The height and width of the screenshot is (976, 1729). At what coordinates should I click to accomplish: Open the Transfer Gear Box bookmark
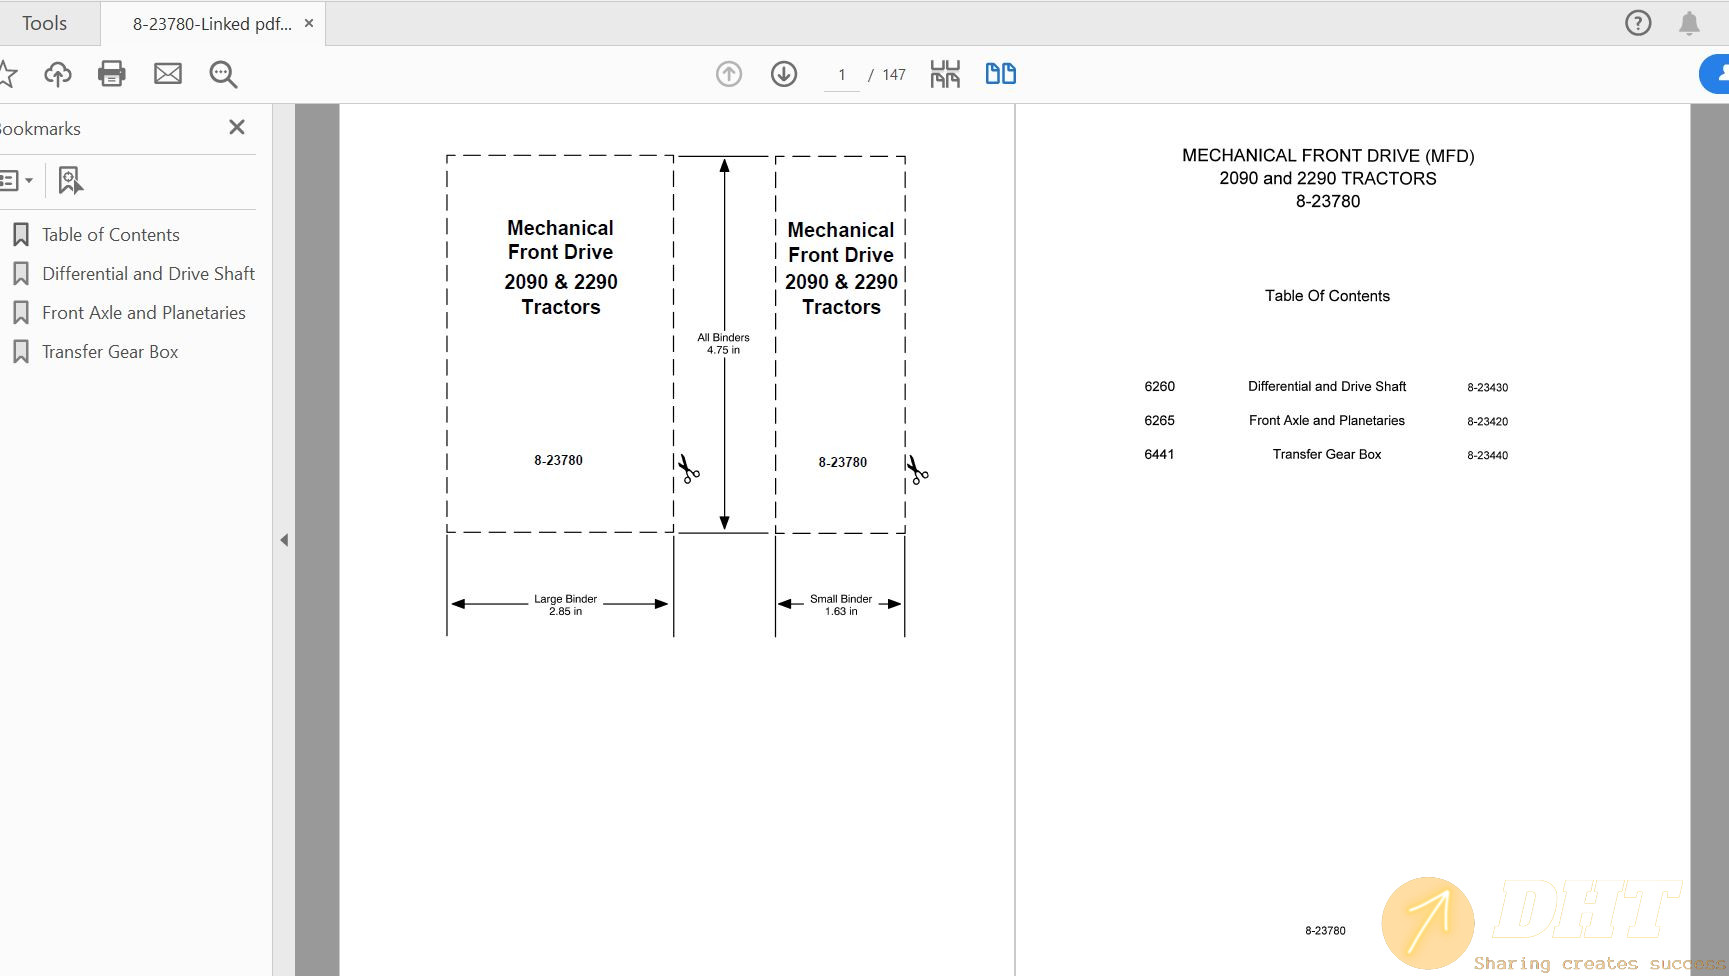coord(109,351)
